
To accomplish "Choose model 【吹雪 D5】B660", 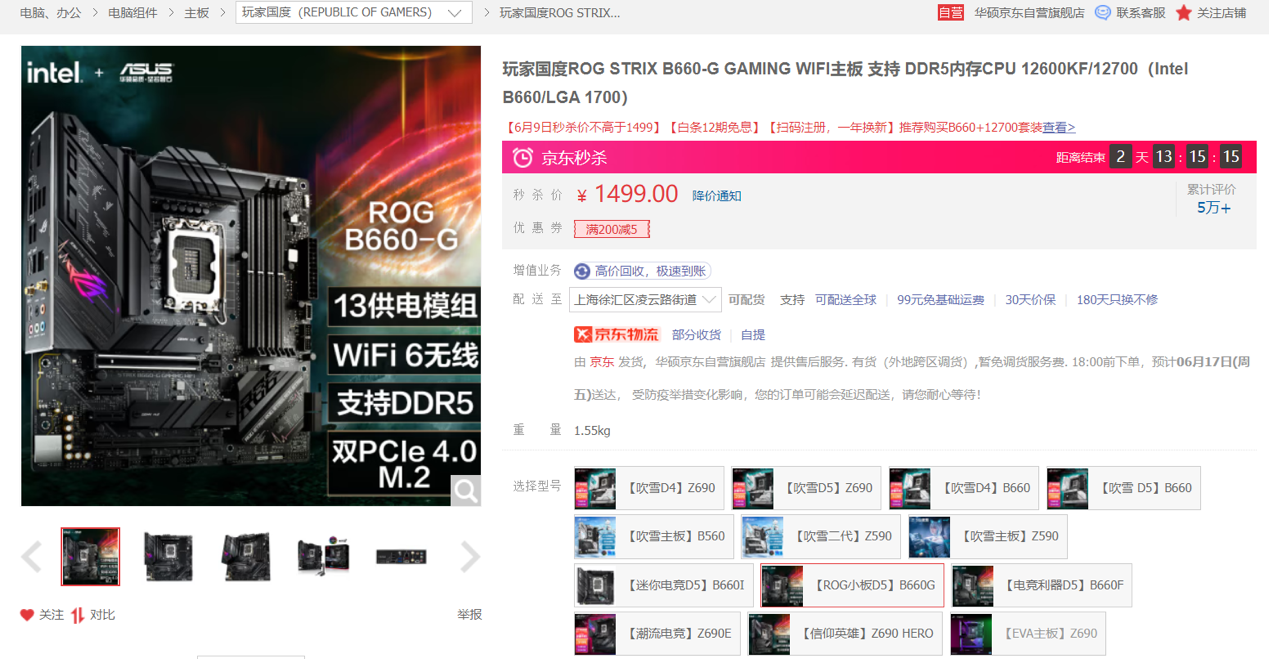I will [x=1123, y=488].
